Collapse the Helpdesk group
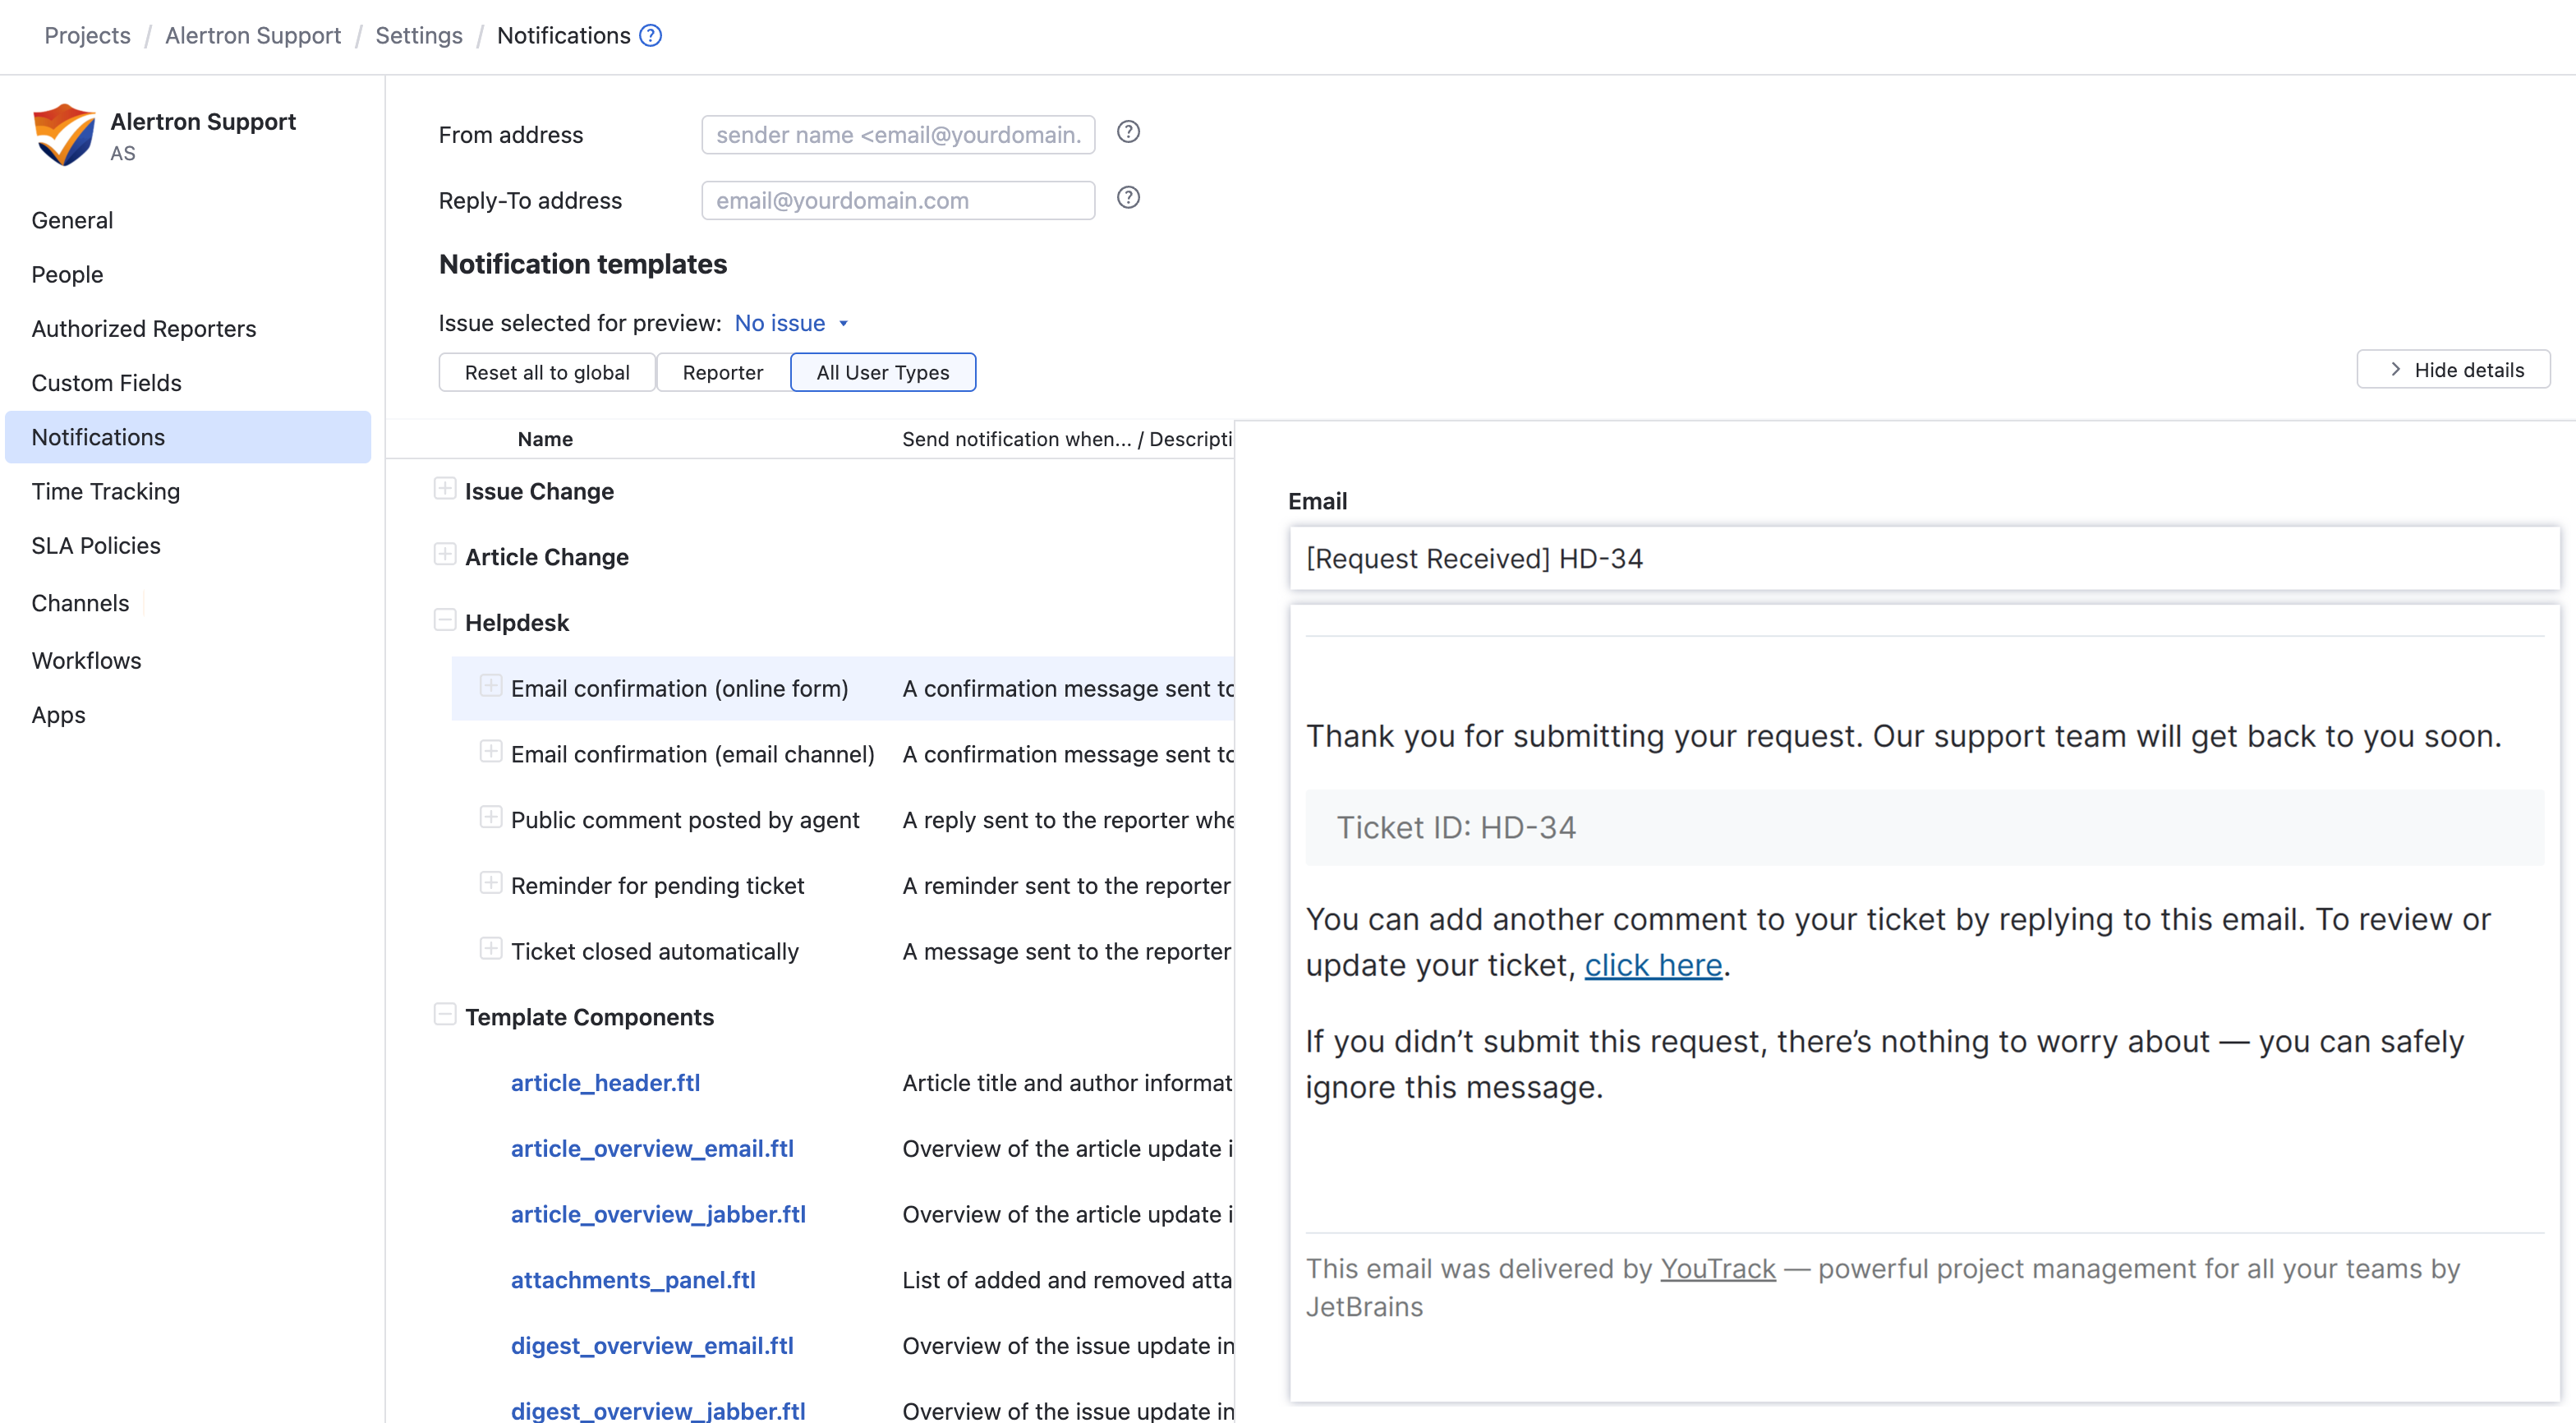Viewport: 2576px width, 1423px height. coord(445,621)
